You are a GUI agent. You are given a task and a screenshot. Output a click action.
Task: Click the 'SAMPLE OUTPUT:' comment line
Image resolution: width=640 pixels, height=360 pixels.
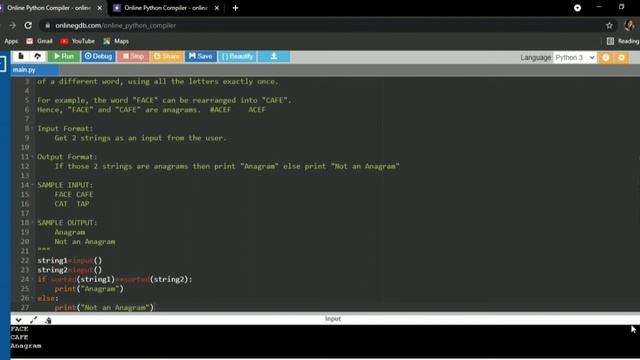click(67, 222)
